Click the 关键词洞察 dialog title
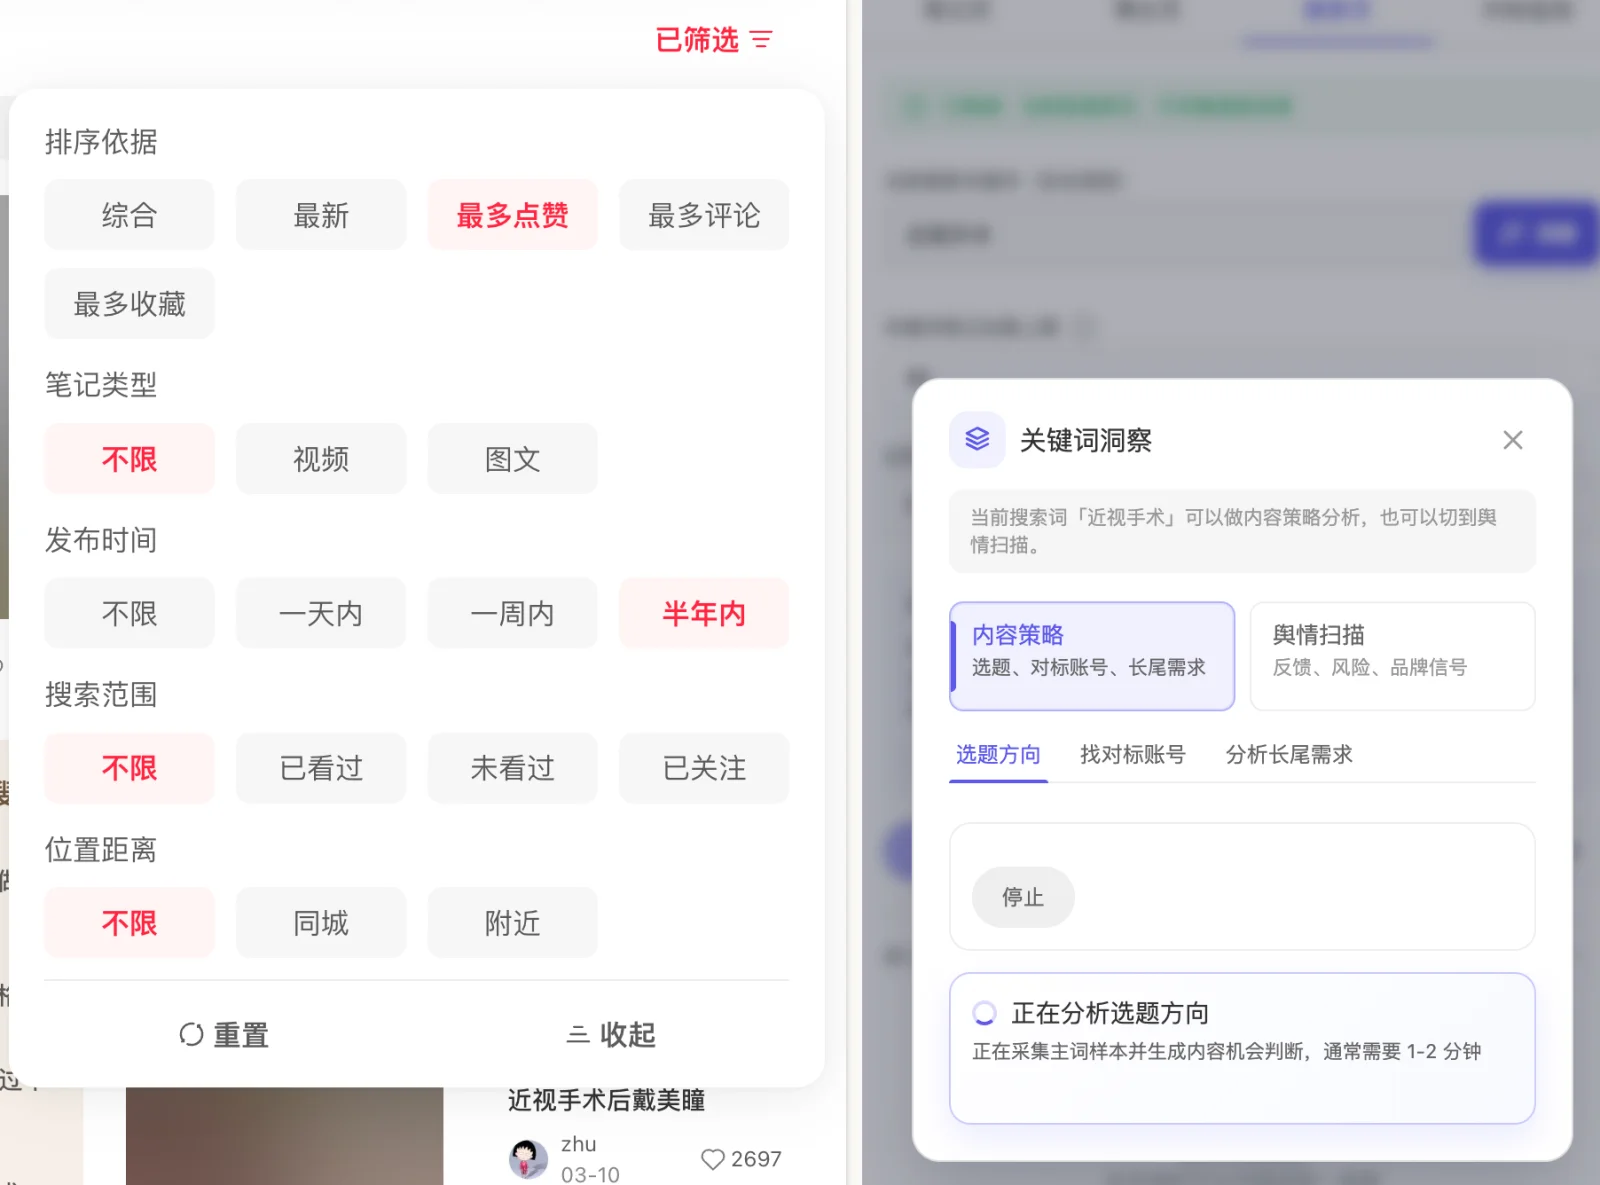Screen dimensions: 1600x1185 1086,440
